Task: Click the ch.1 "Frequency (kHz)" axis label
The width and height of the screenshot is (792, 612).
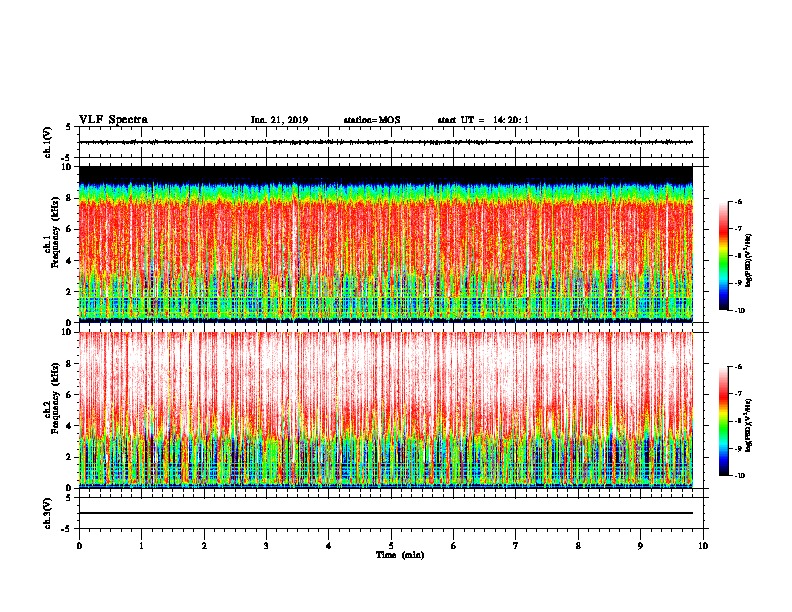Action: pyautogui.click(x=55, y=232)
